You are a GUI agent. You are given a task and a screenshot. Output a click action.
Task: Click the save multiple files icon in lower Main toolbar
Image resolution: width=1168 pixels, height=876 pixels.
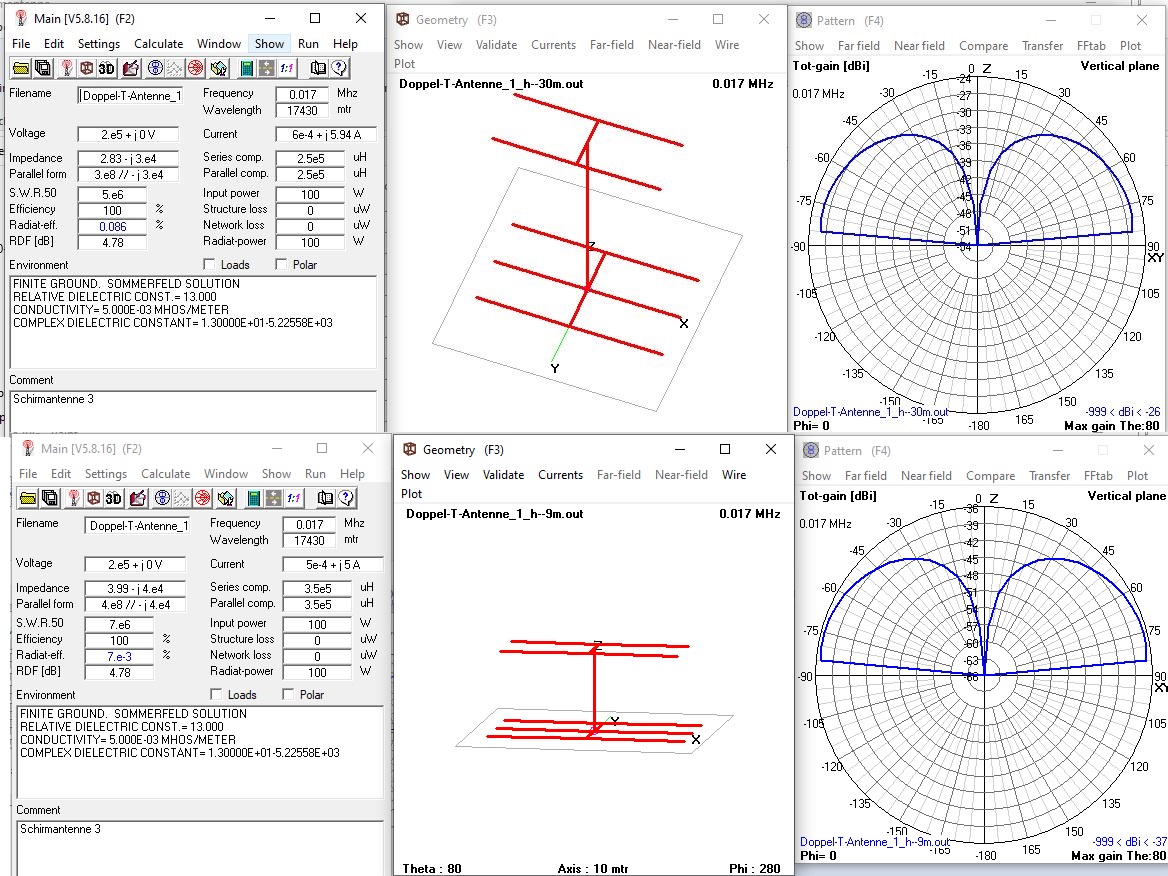tap(50, 498)
